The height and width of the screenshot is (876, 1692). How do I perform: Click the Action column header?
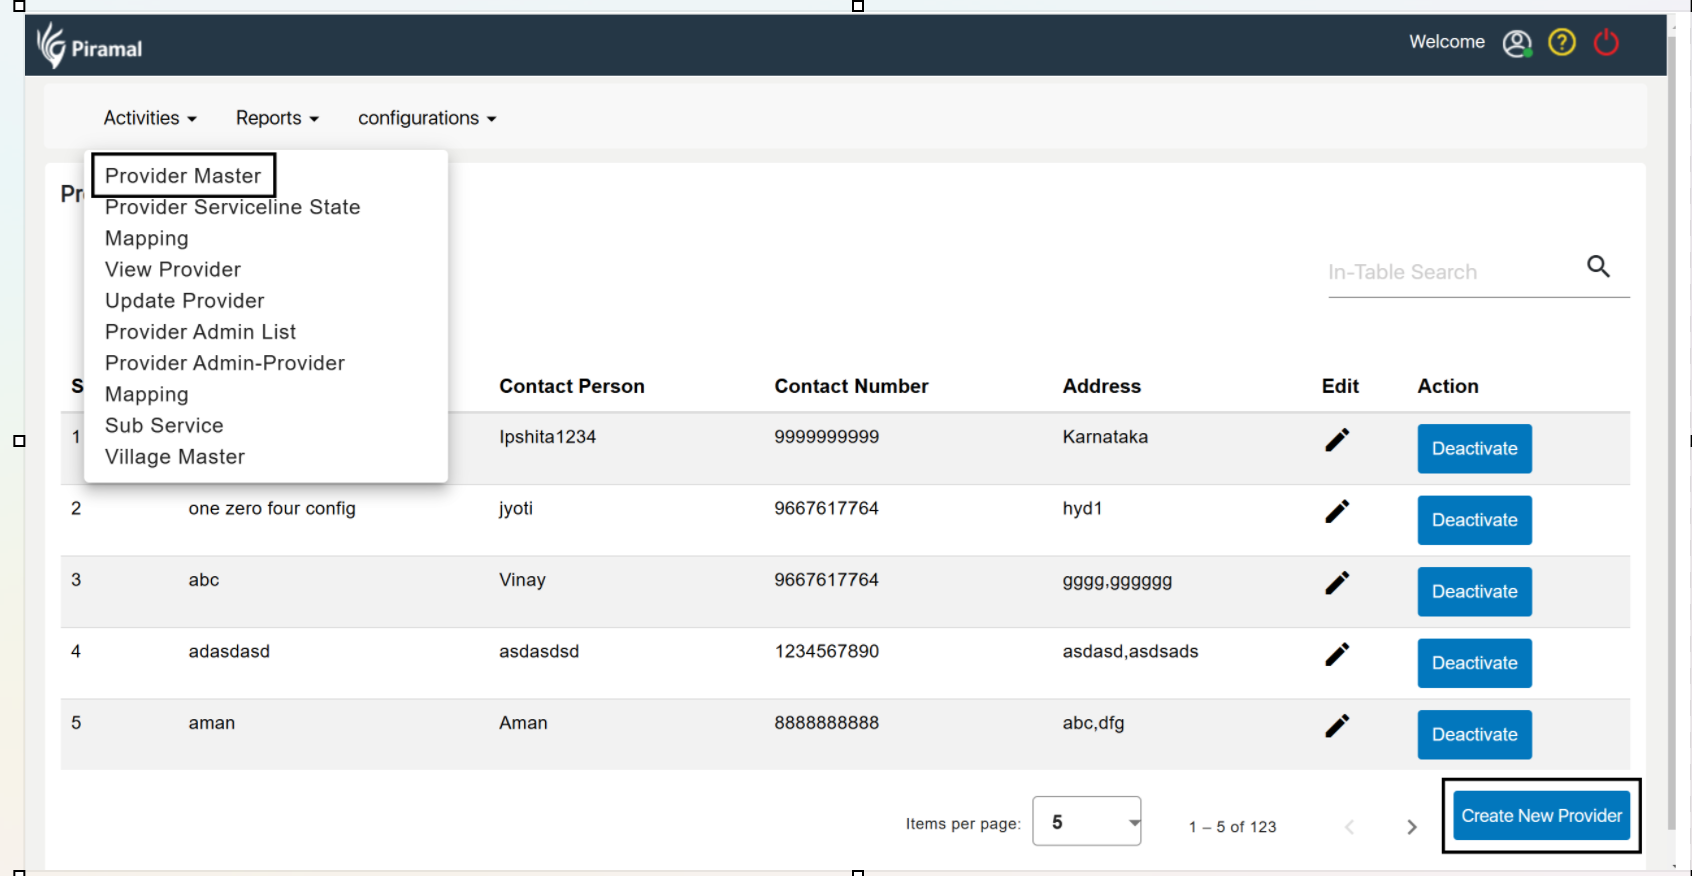coord(1448,386)
